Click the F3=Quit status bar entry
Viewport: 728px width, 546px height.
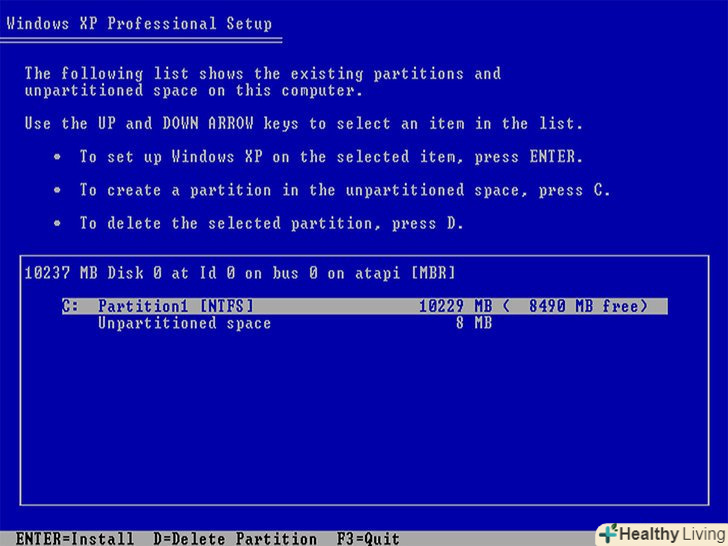point(368,539)
